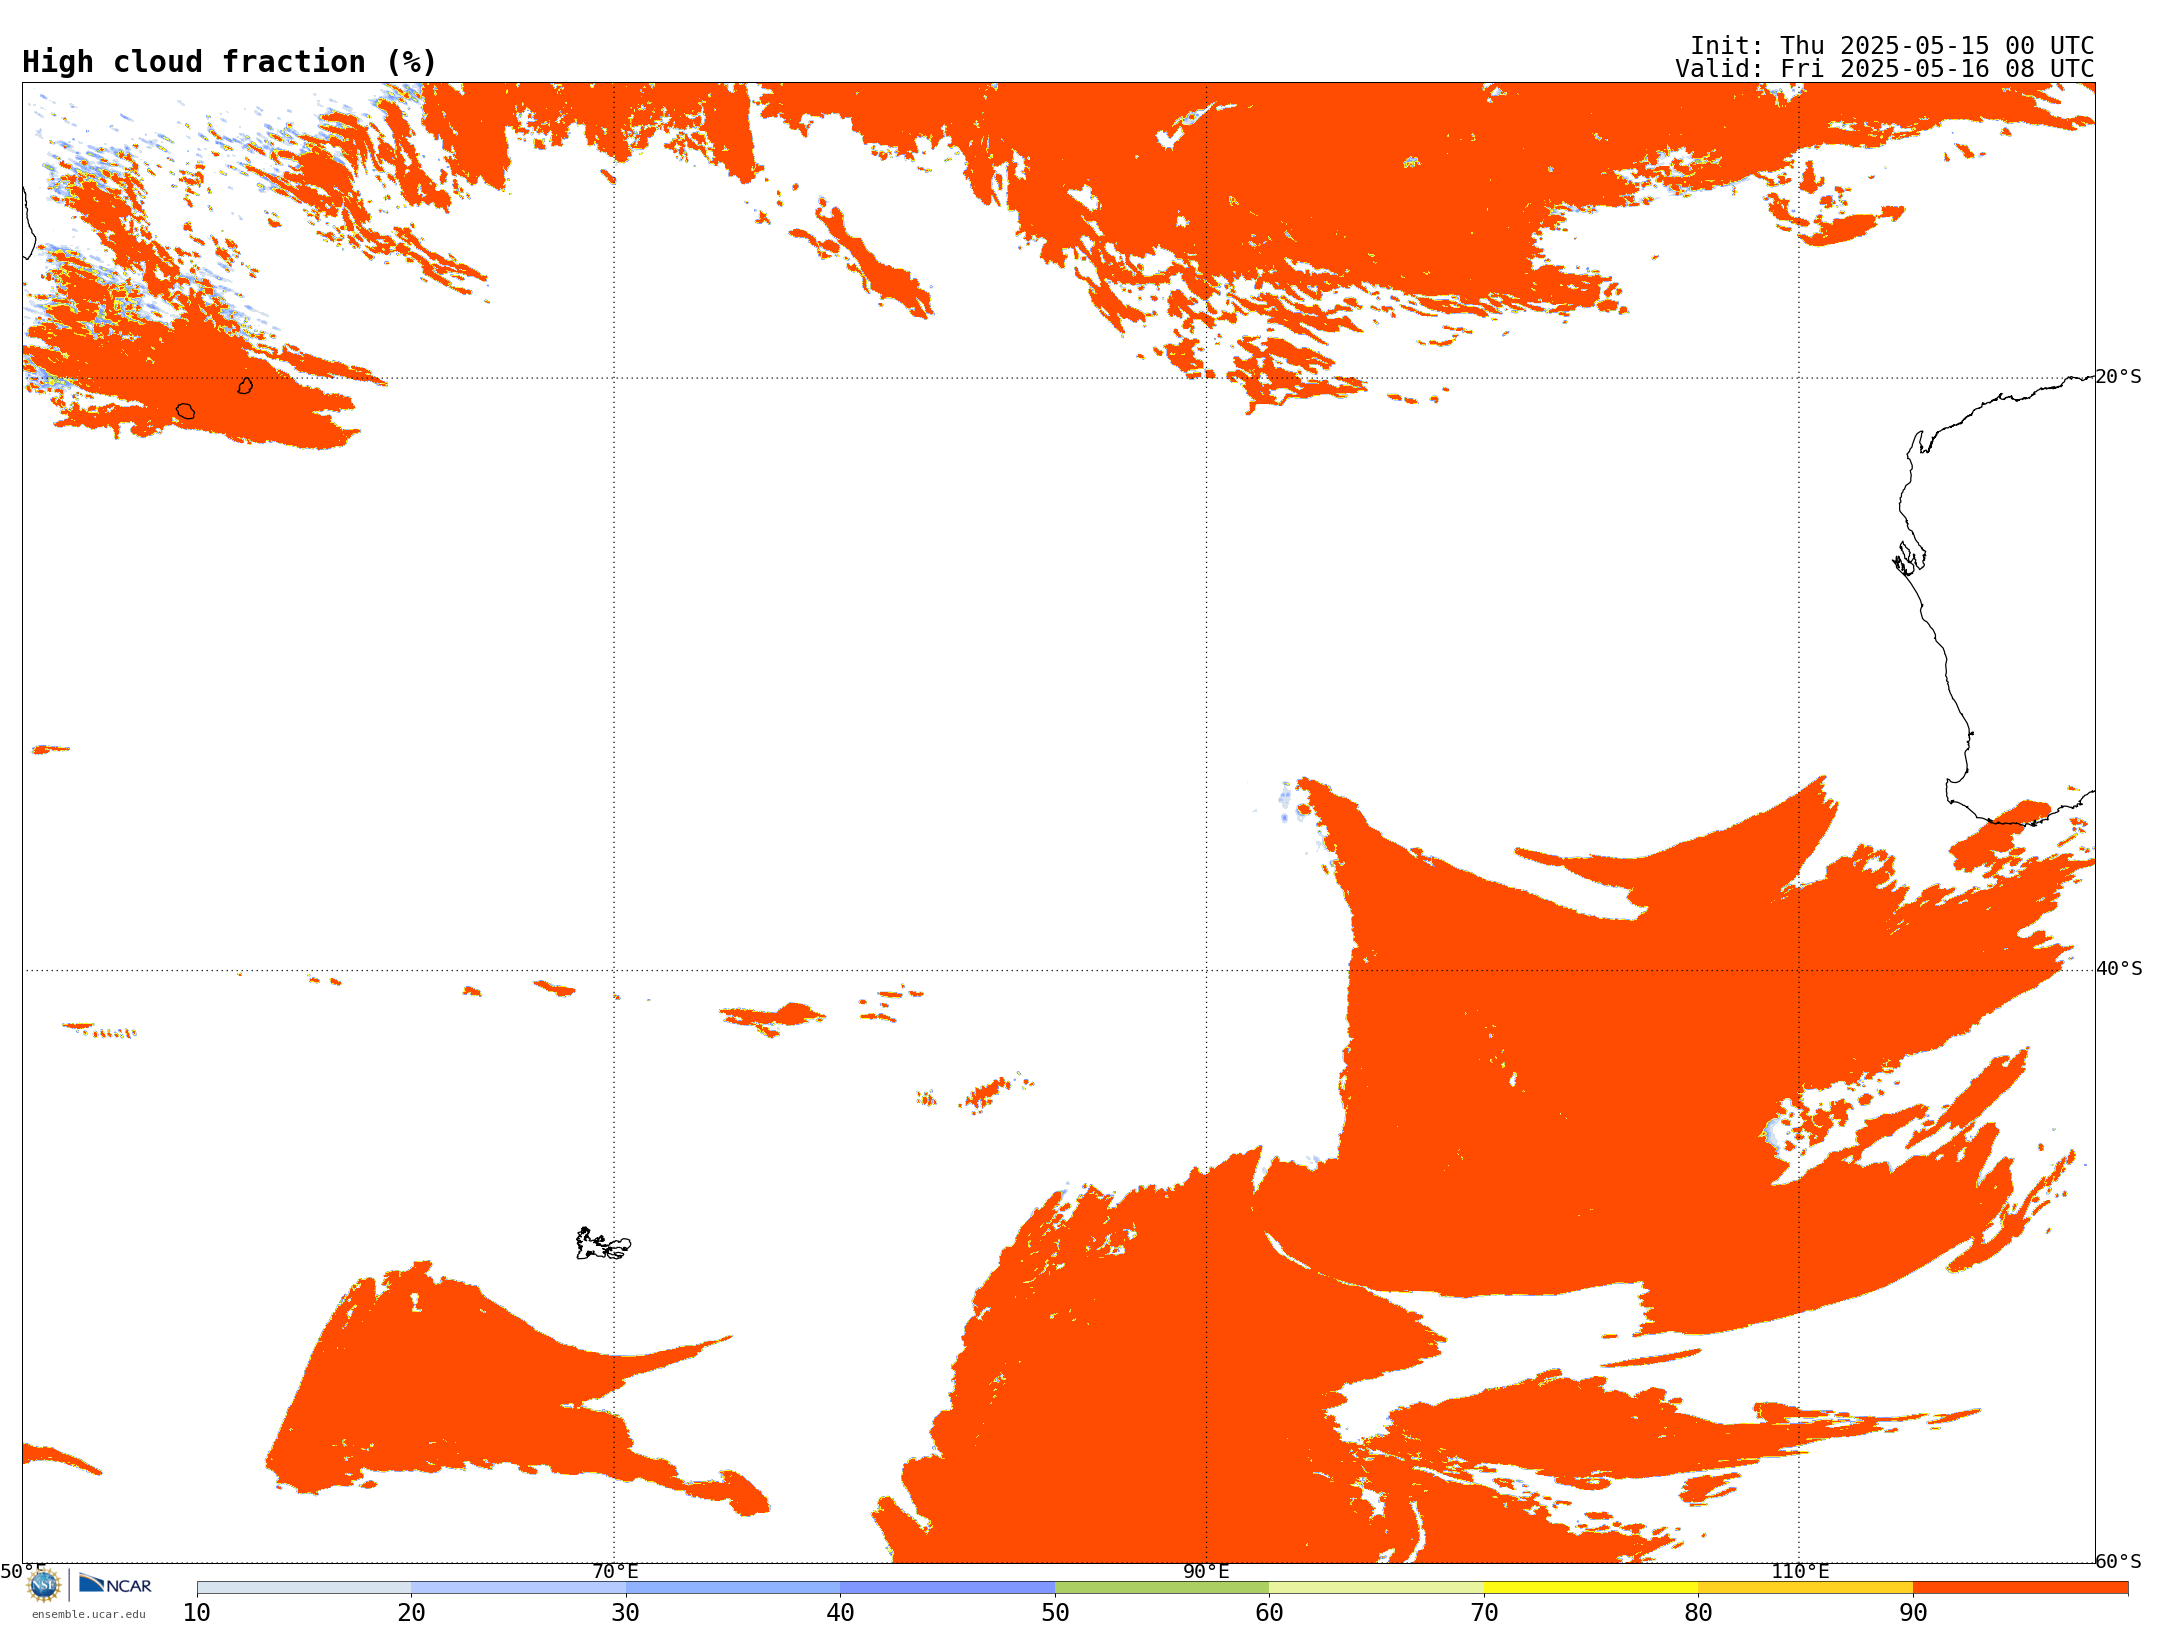The width and height of the screenshot is (2160, 1626).
Task: Click the colorbar tick label 70
Action: point(1484,1613)
